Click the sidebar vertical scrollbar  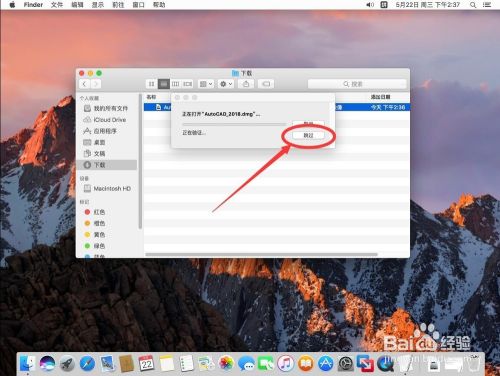pyautogui.click(x=140, y=161)
